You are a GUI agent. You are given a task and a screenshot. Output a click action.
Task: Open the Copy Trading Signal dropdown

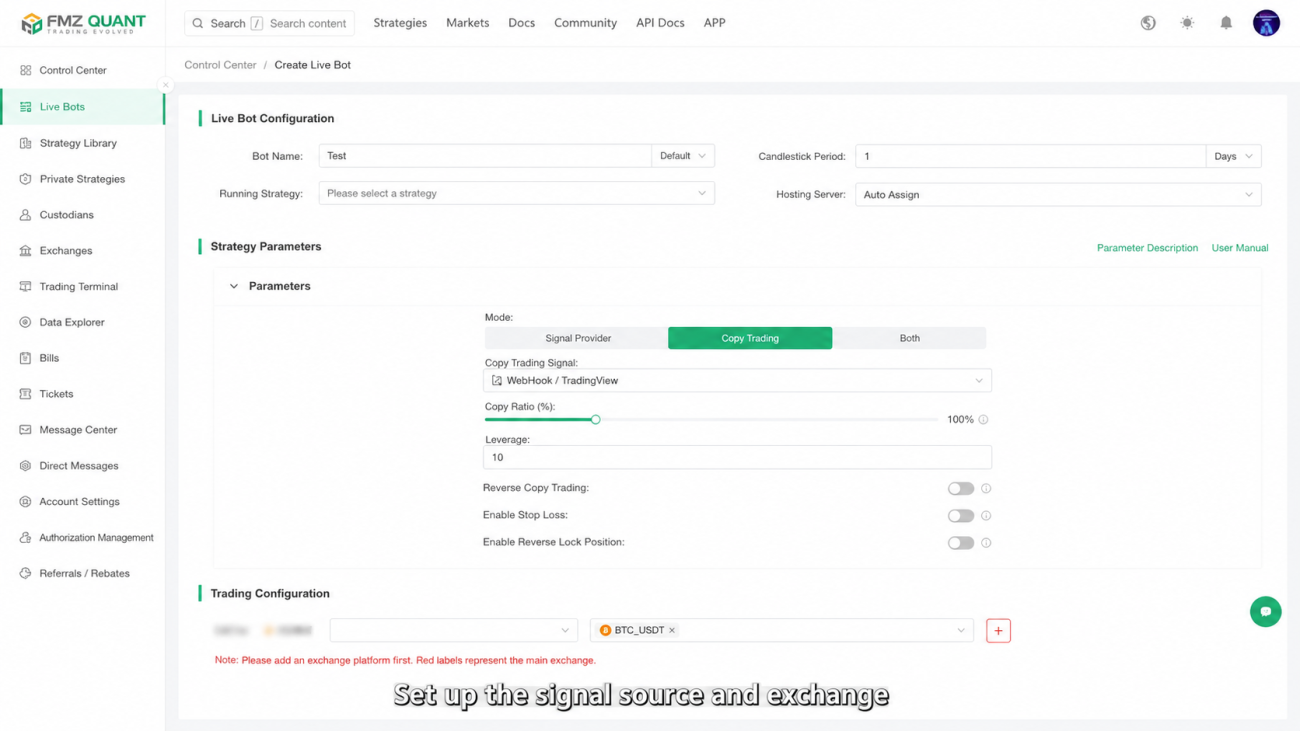(x=737, y=381)
